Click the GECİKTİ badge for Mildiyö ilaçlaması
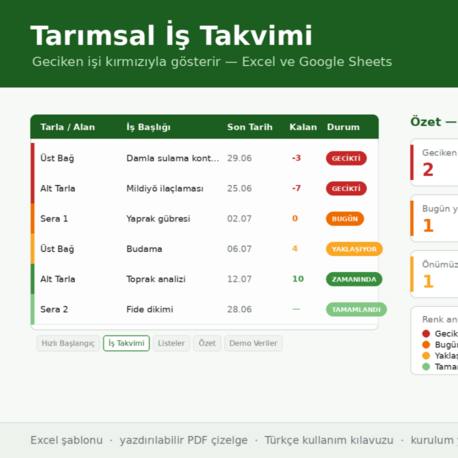The width and height of the screenshot is (458, 458). tap(346, 189)
